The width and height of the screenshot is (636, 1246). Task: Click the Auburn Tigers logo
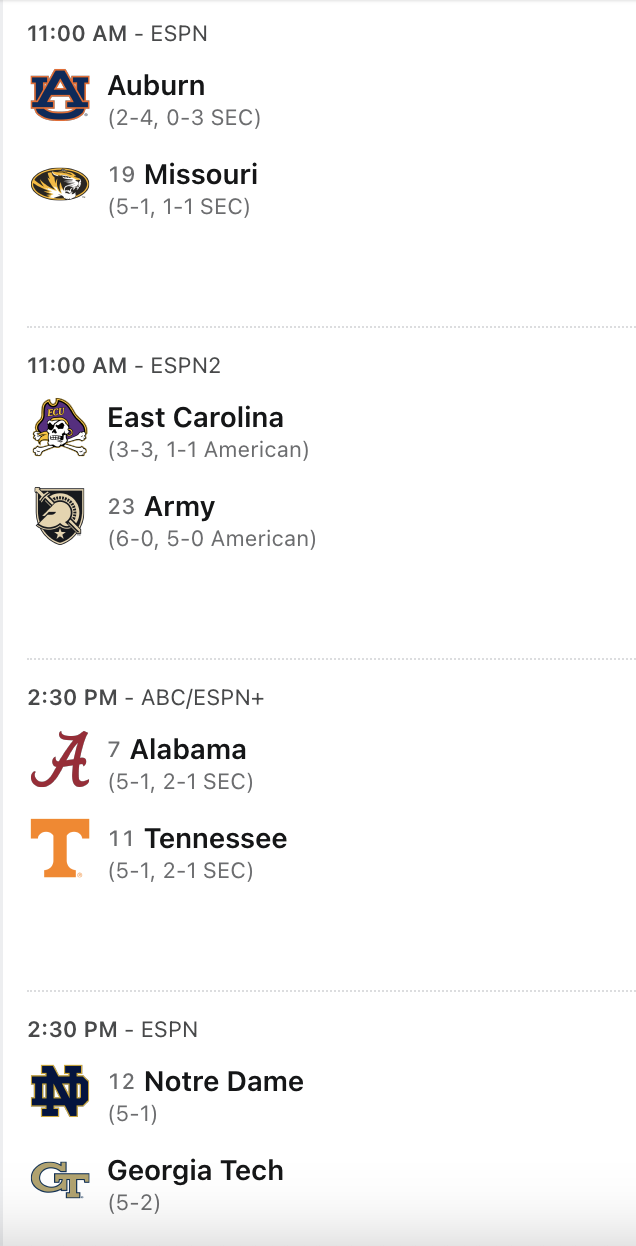click(x=59, y=96)
